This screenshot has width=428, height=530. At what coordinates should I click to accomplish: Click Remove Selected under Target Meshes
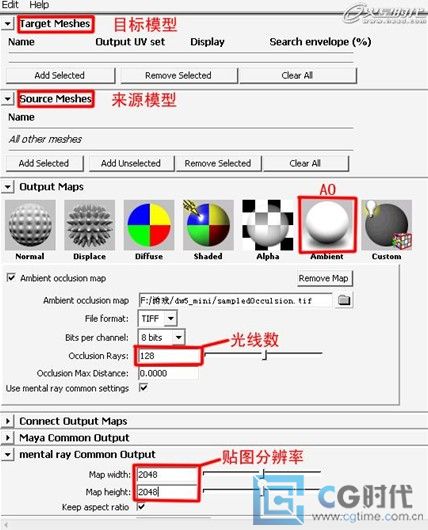(179, 75)
